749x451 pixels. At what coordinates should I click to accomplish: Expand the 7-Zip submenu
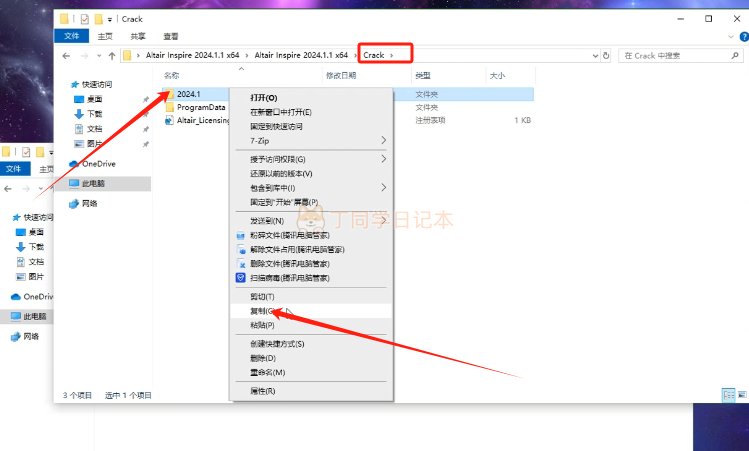(x=311, y=140)
